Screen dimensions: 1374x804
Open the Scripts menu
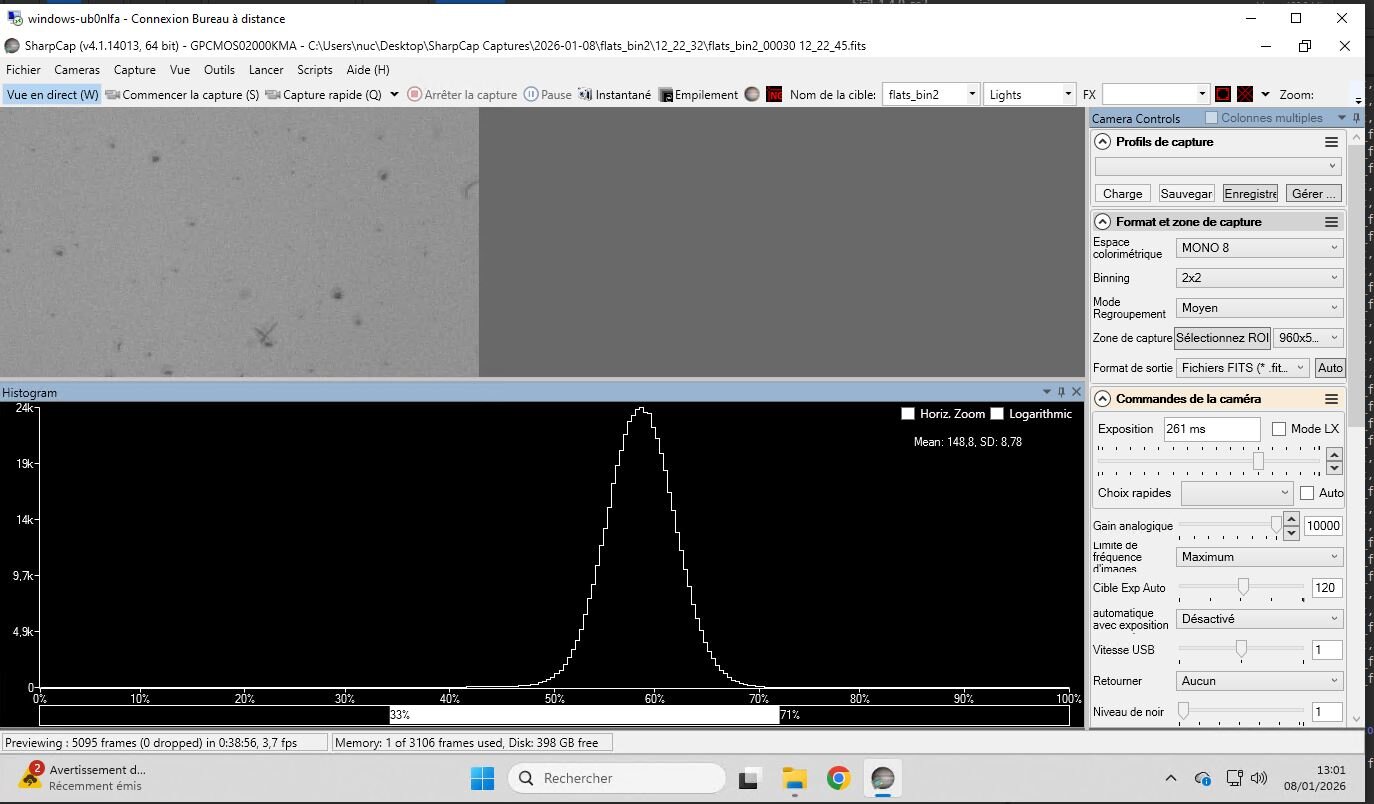(x=314, y=70)
